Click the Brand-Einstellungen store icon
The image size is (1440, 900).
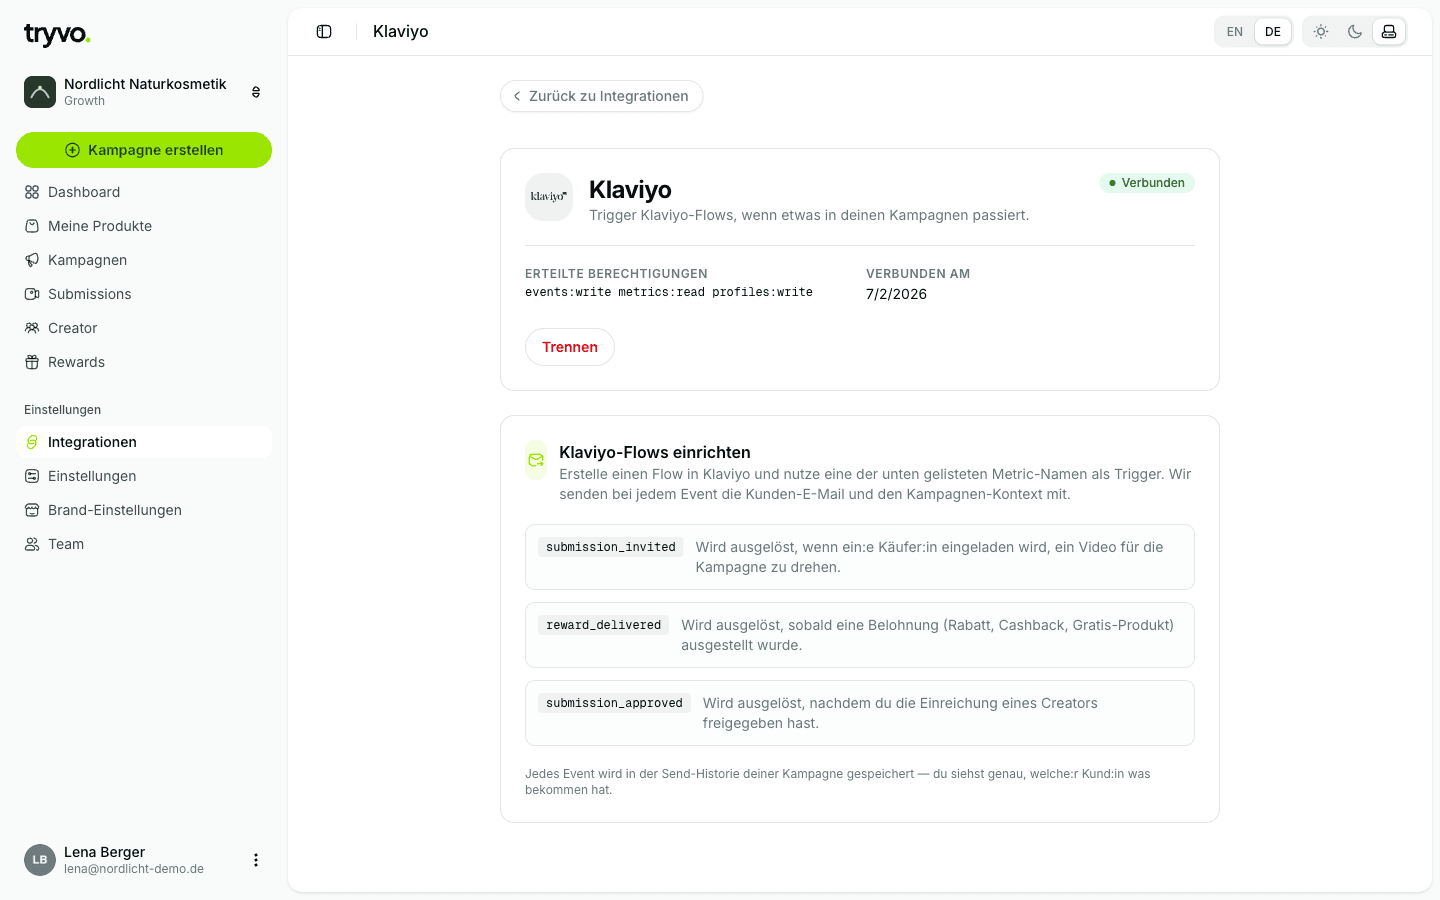(32, 510)
